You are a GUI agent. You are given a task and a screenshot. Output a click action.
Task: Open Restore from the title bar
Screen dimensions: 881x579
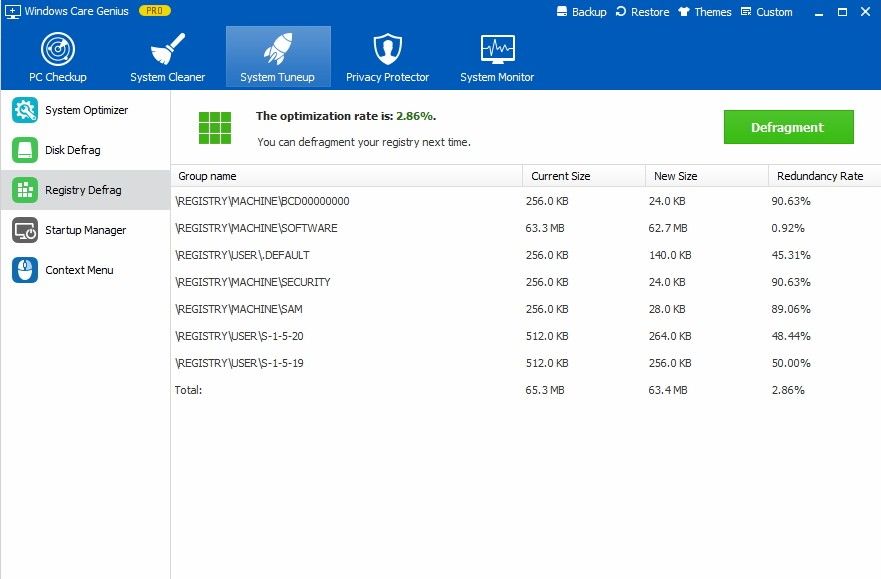click(x=642, y=12)
